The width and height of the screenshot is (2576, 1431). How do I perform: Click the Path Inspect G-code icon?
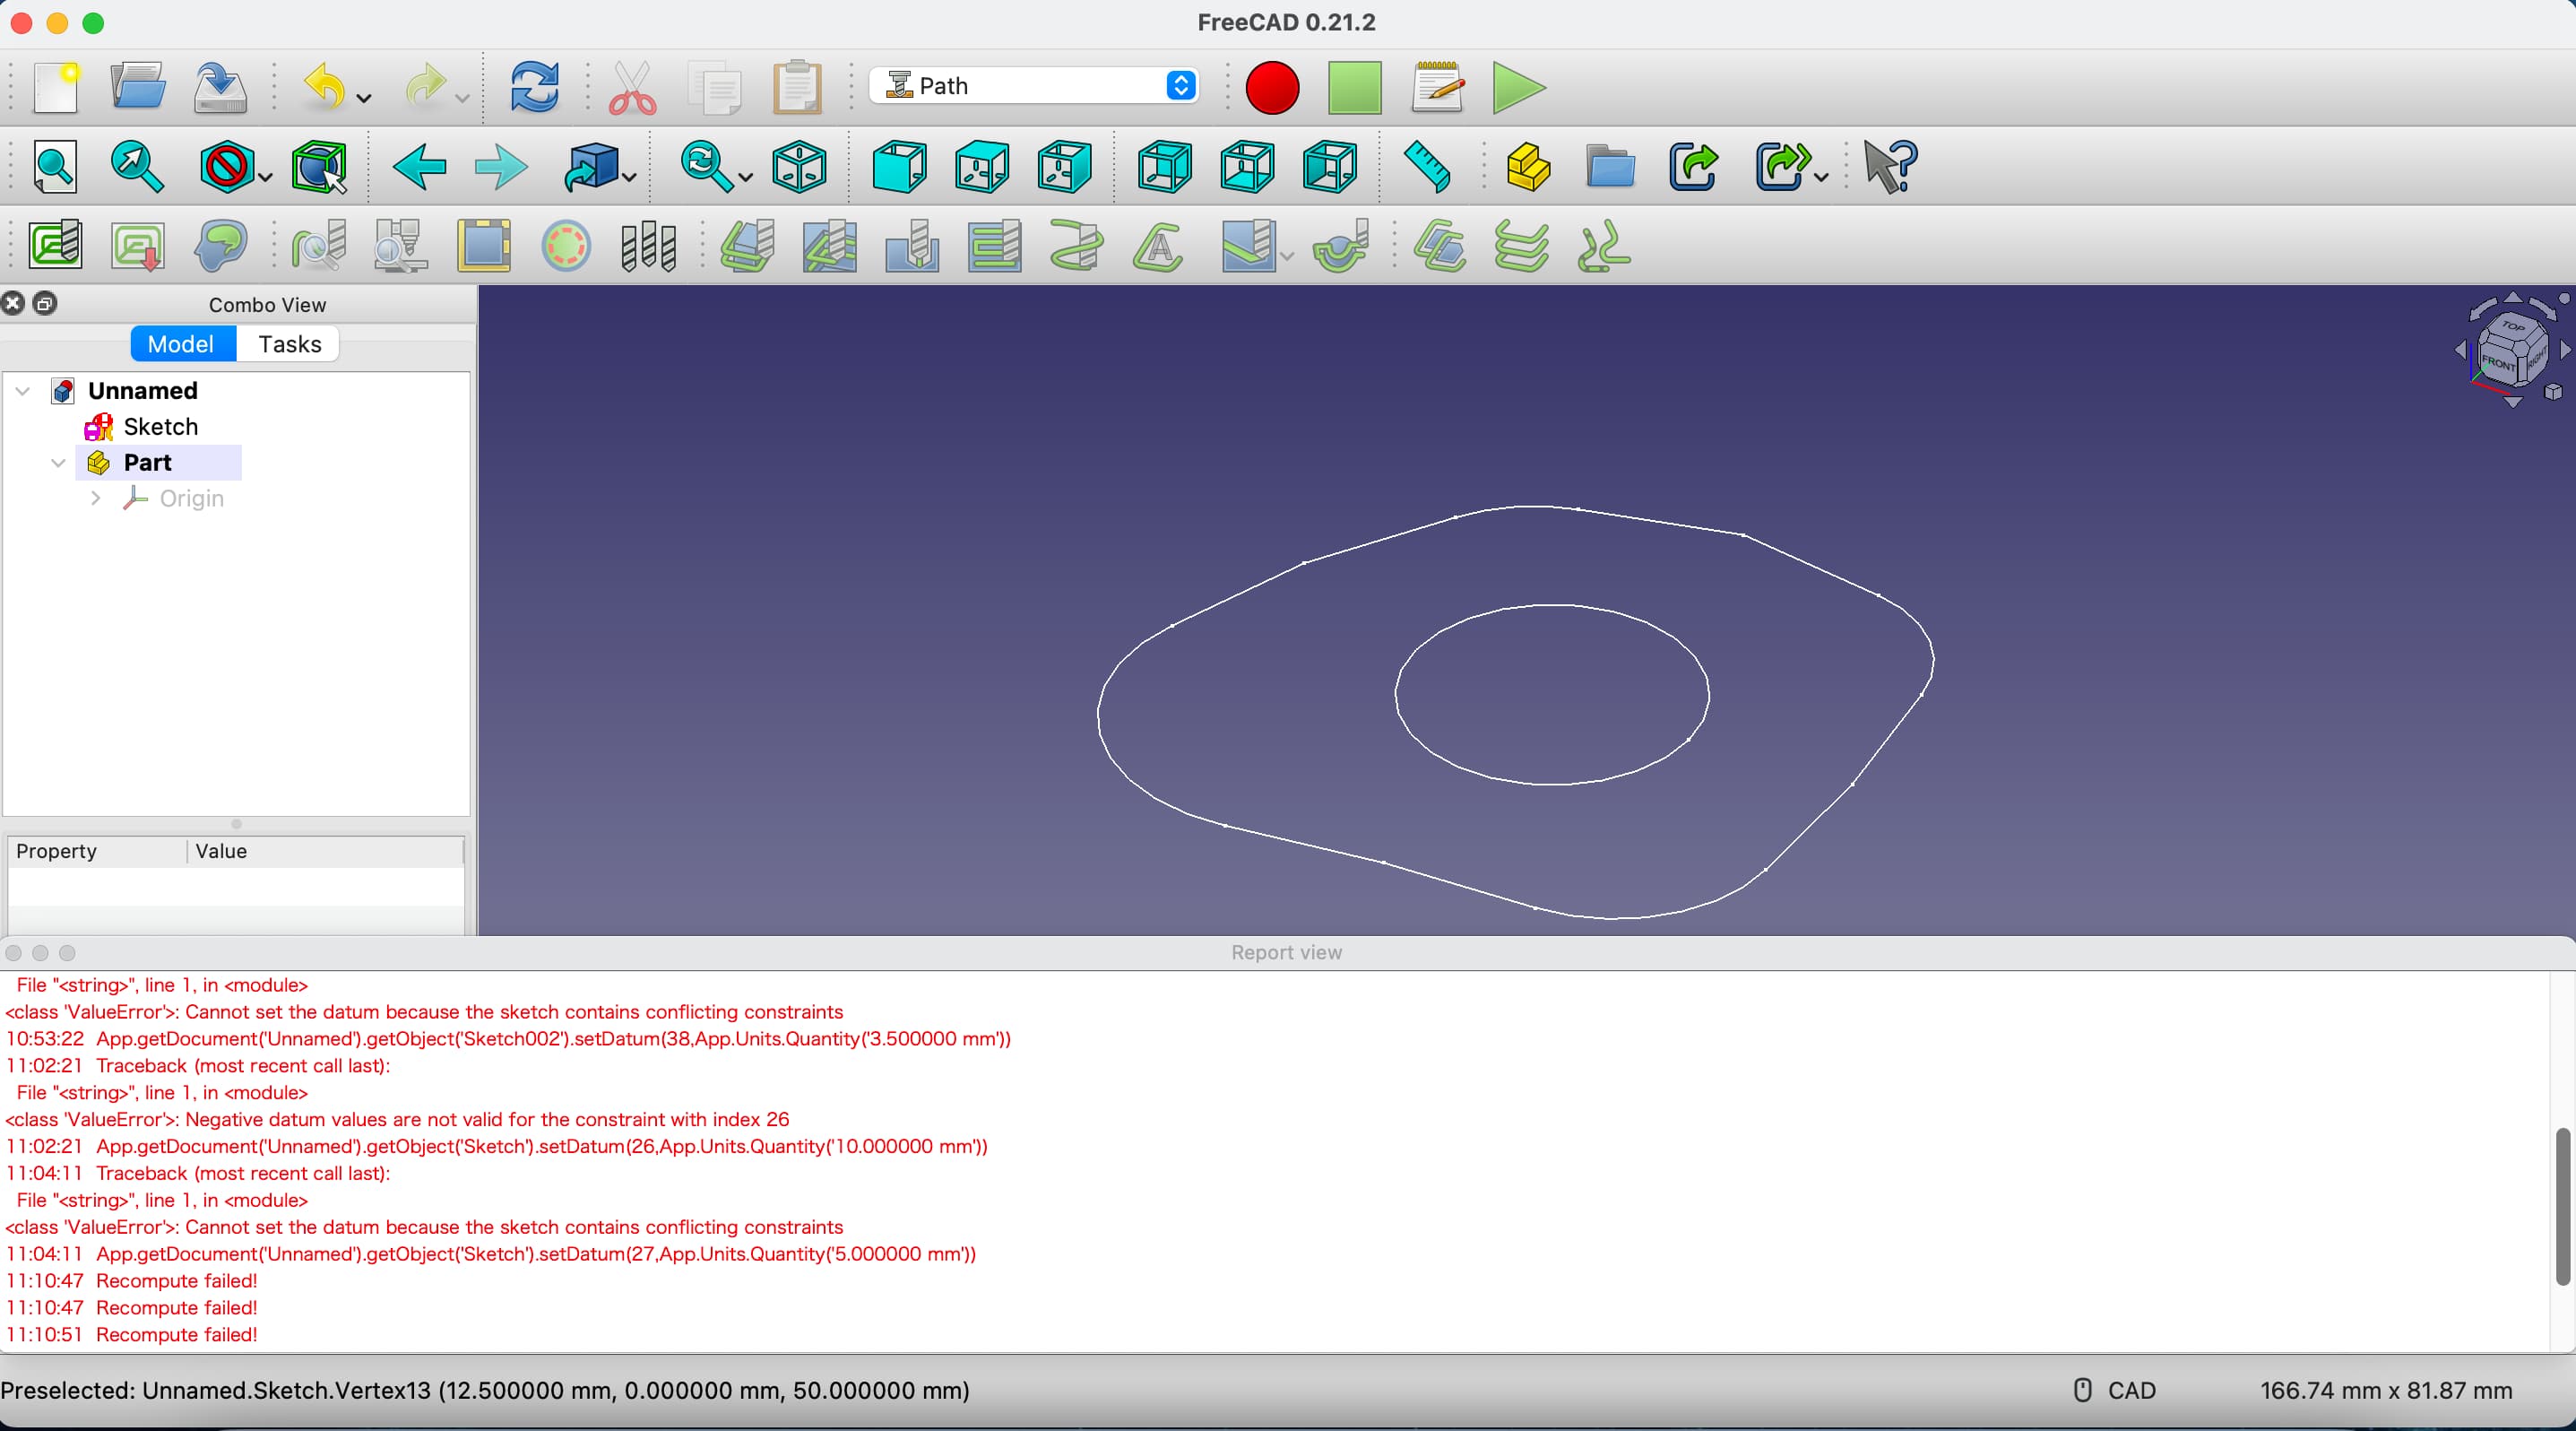tap(319, 246)
